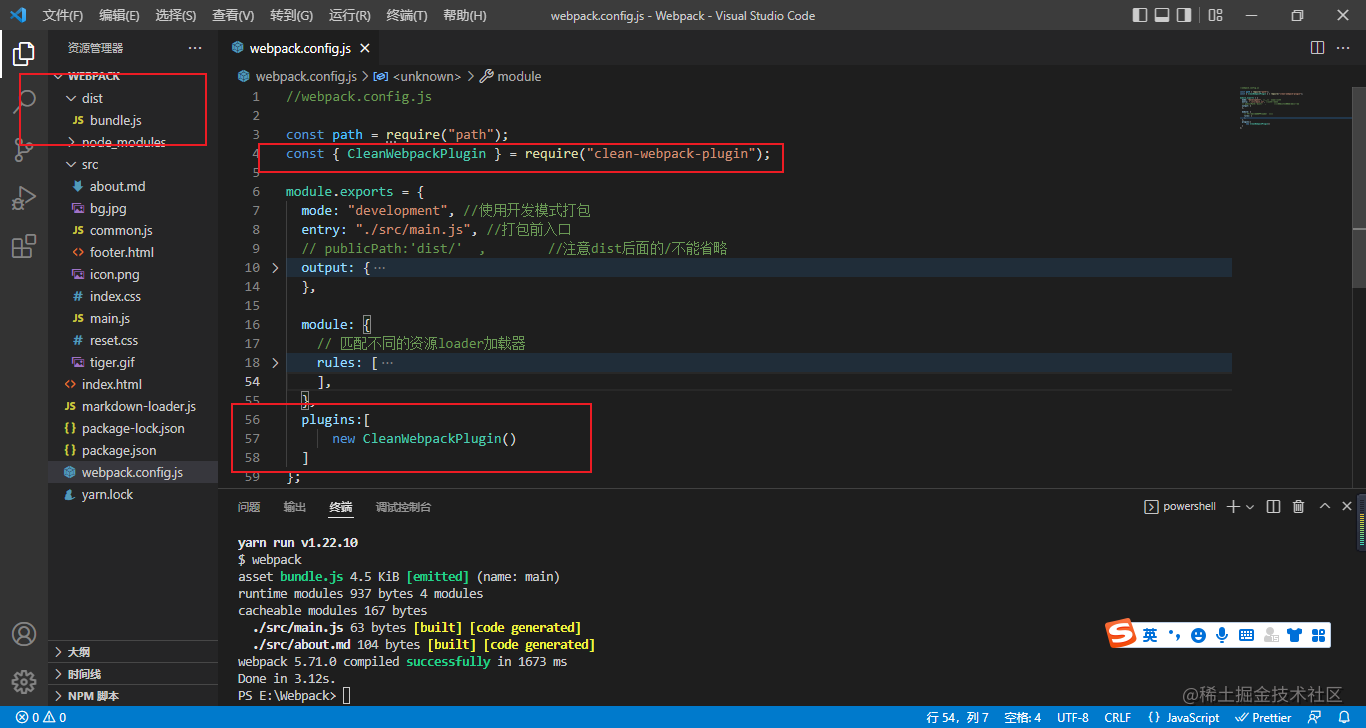
Task: Open the Explorer view in activity bar
Action: click(x=24, y=52)
